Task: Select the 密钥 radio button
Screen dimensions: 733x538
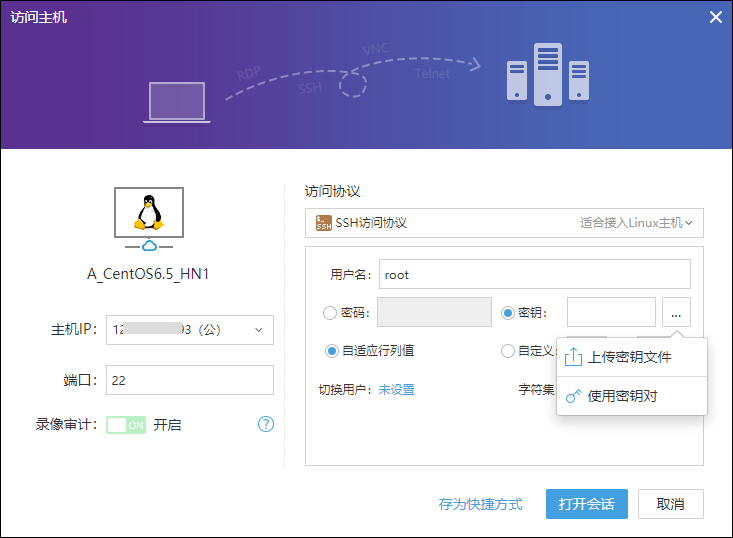Action: coord(508,313)
